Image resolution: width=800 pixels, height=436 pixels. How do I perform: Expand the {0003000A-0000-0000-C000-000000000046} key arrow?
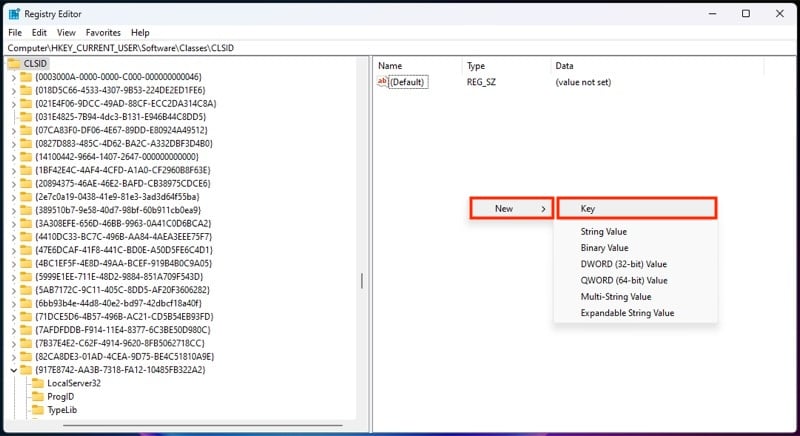pyautogui.click(x=14, y=77)
